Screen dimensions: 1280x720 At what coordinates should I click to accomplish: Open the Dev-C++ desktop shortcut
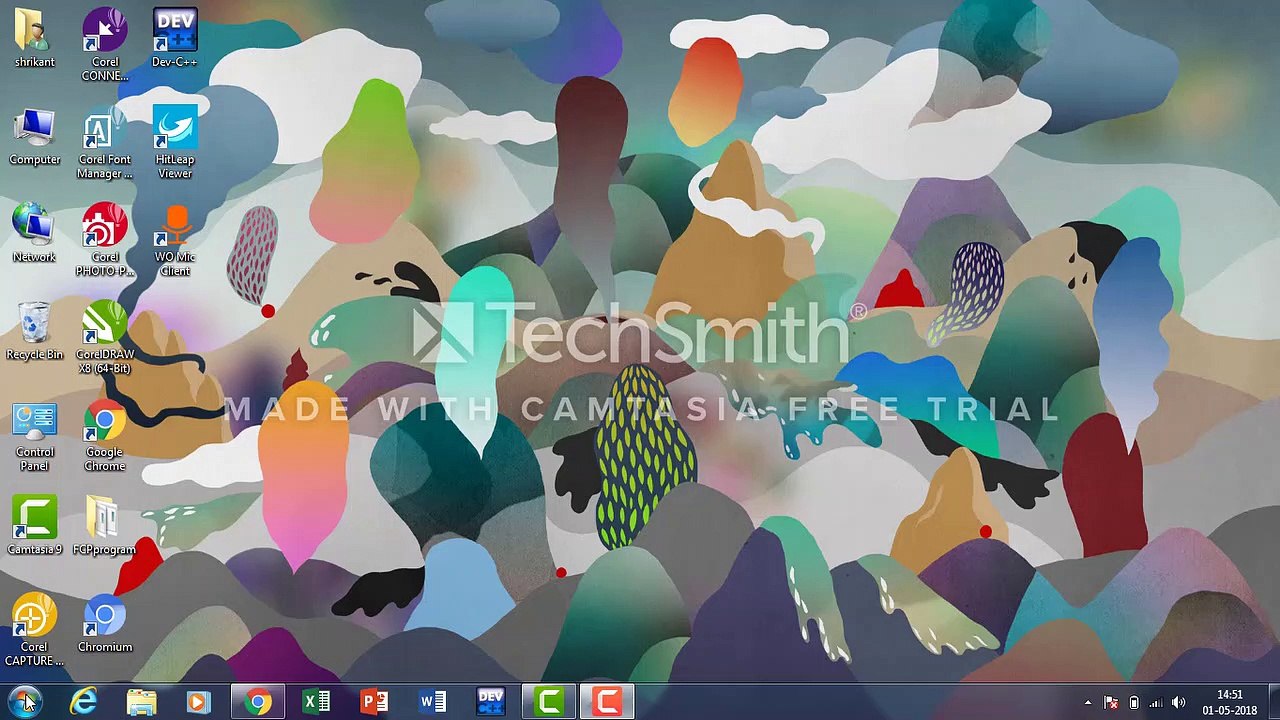point(175,32)
